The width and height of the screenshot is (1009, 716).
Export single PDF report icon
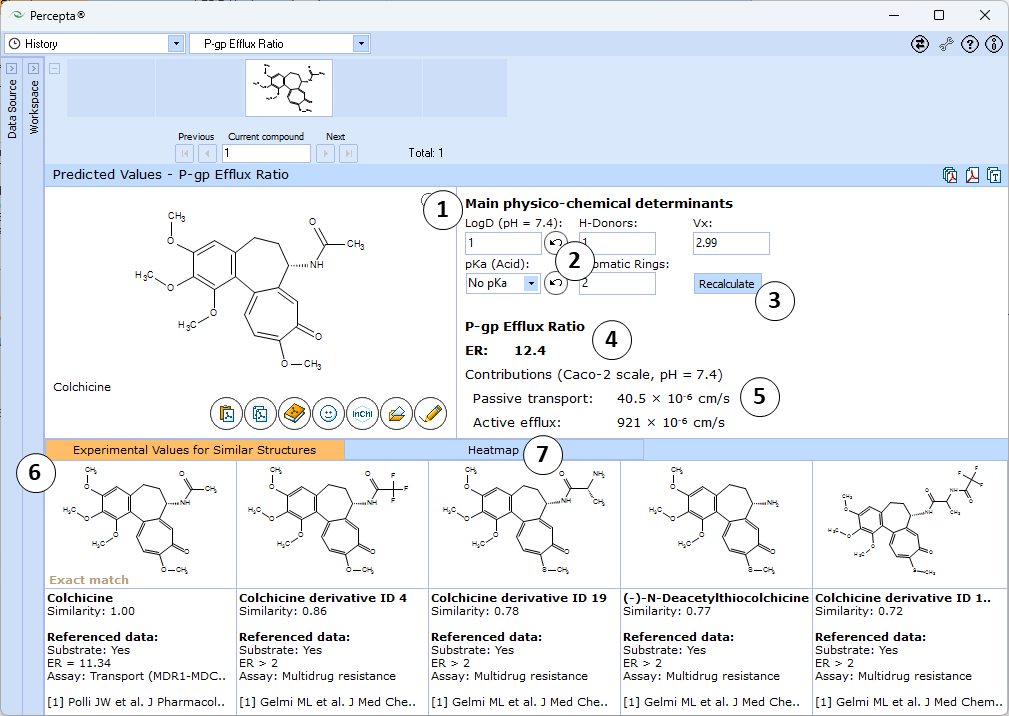pos(972,175)
